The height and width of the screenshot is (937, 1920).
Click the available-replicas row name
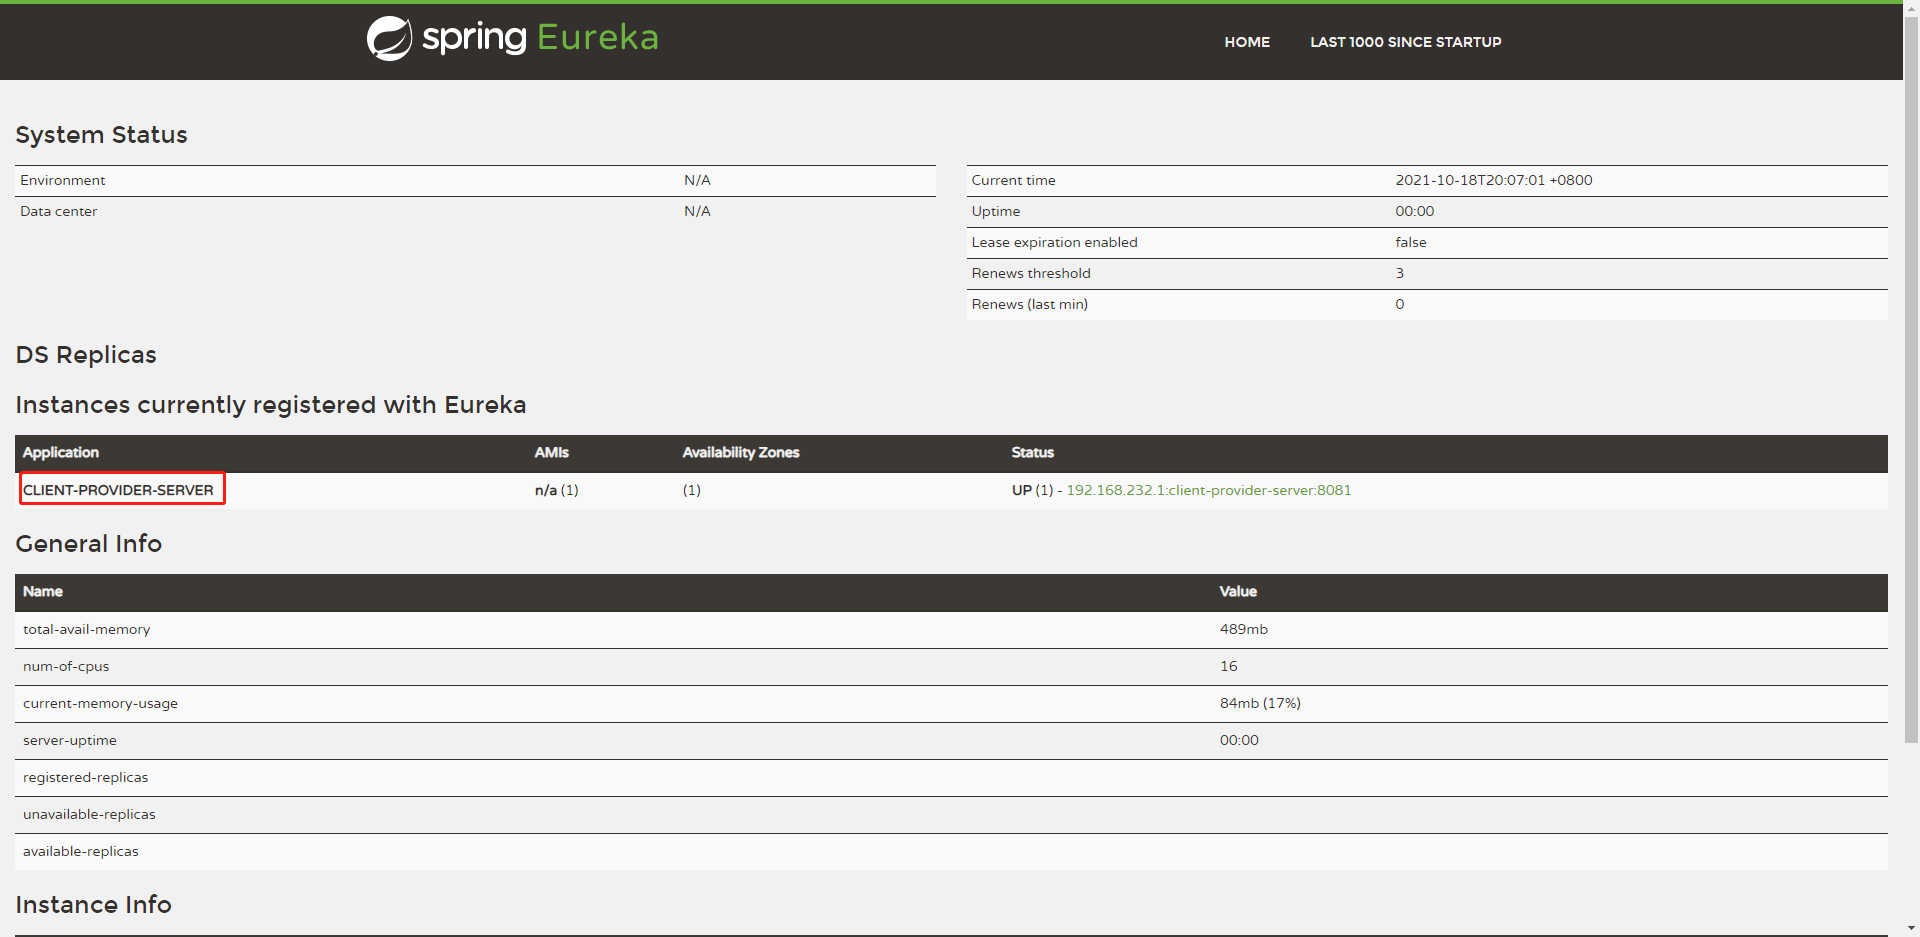81,851
